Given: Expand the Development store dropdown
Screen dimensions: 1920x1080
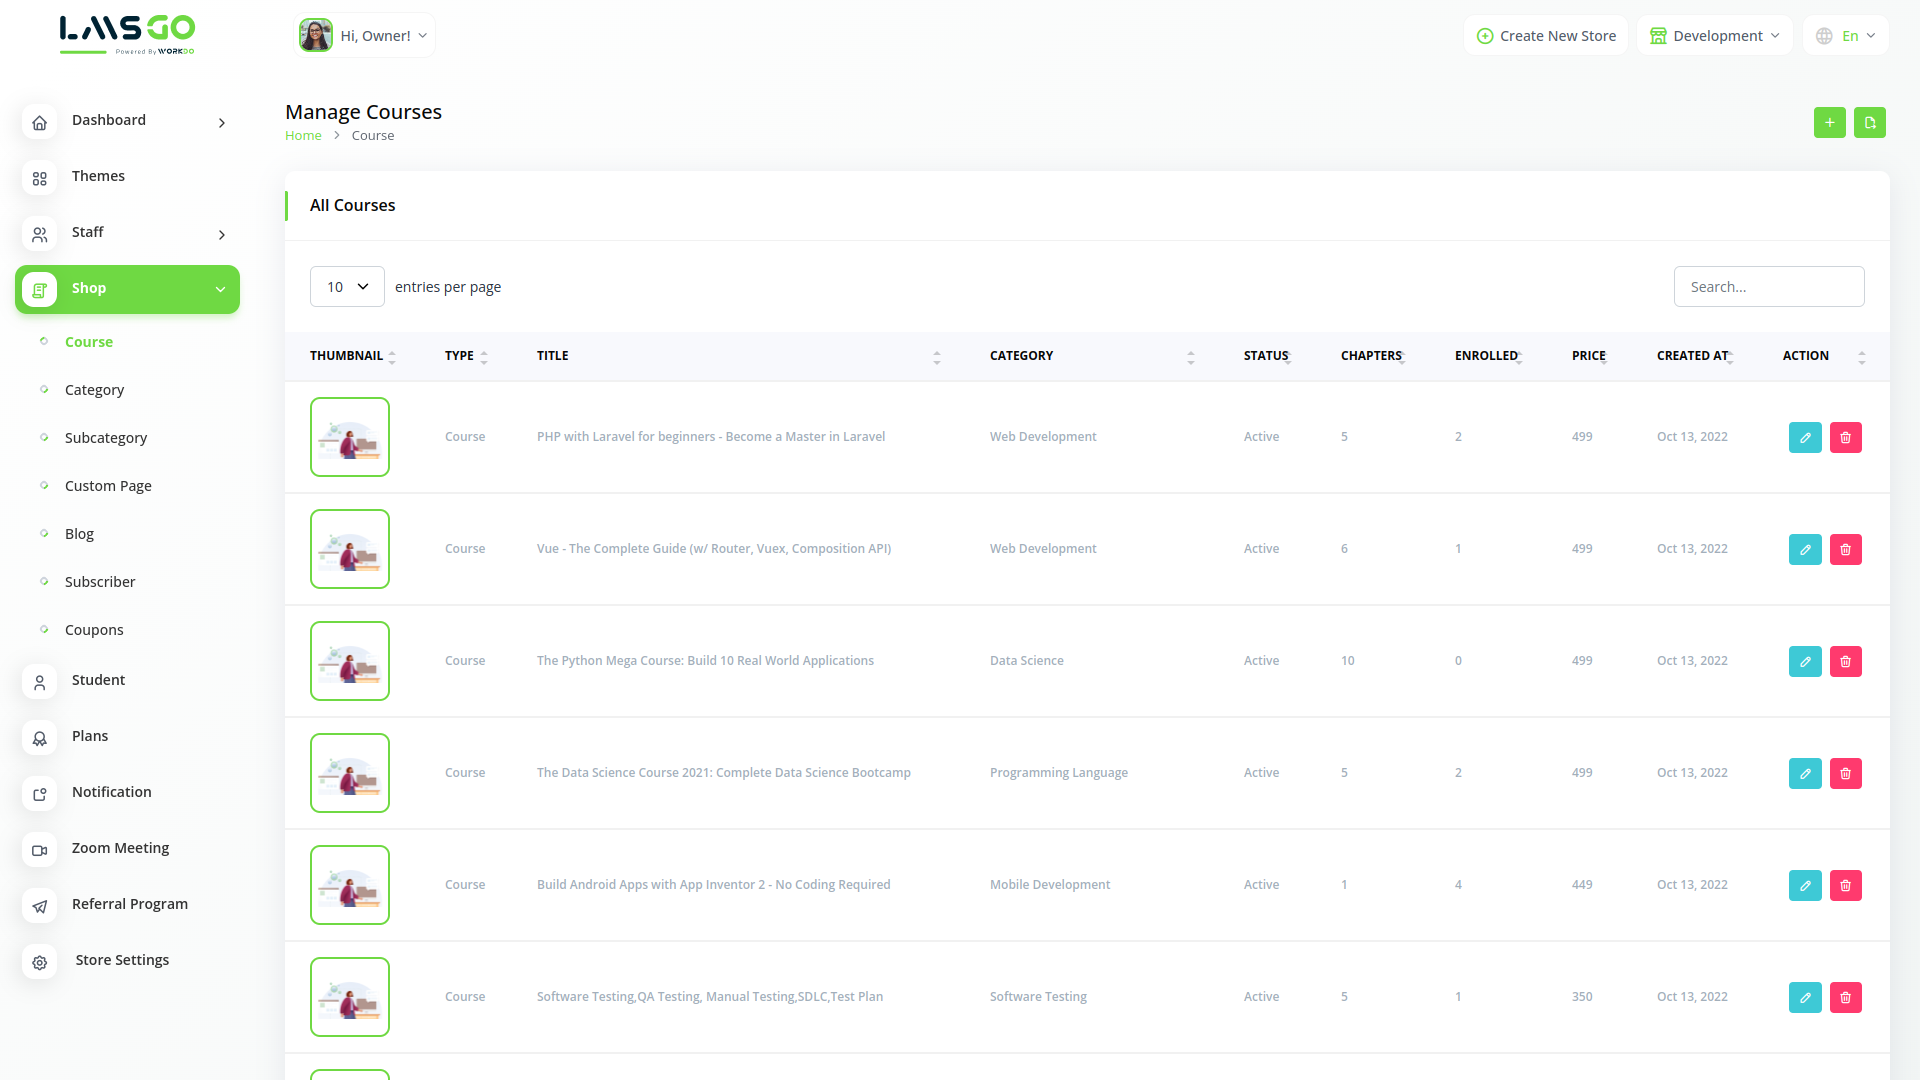Looking at the screenshot, I should [x=1714, y=36].
